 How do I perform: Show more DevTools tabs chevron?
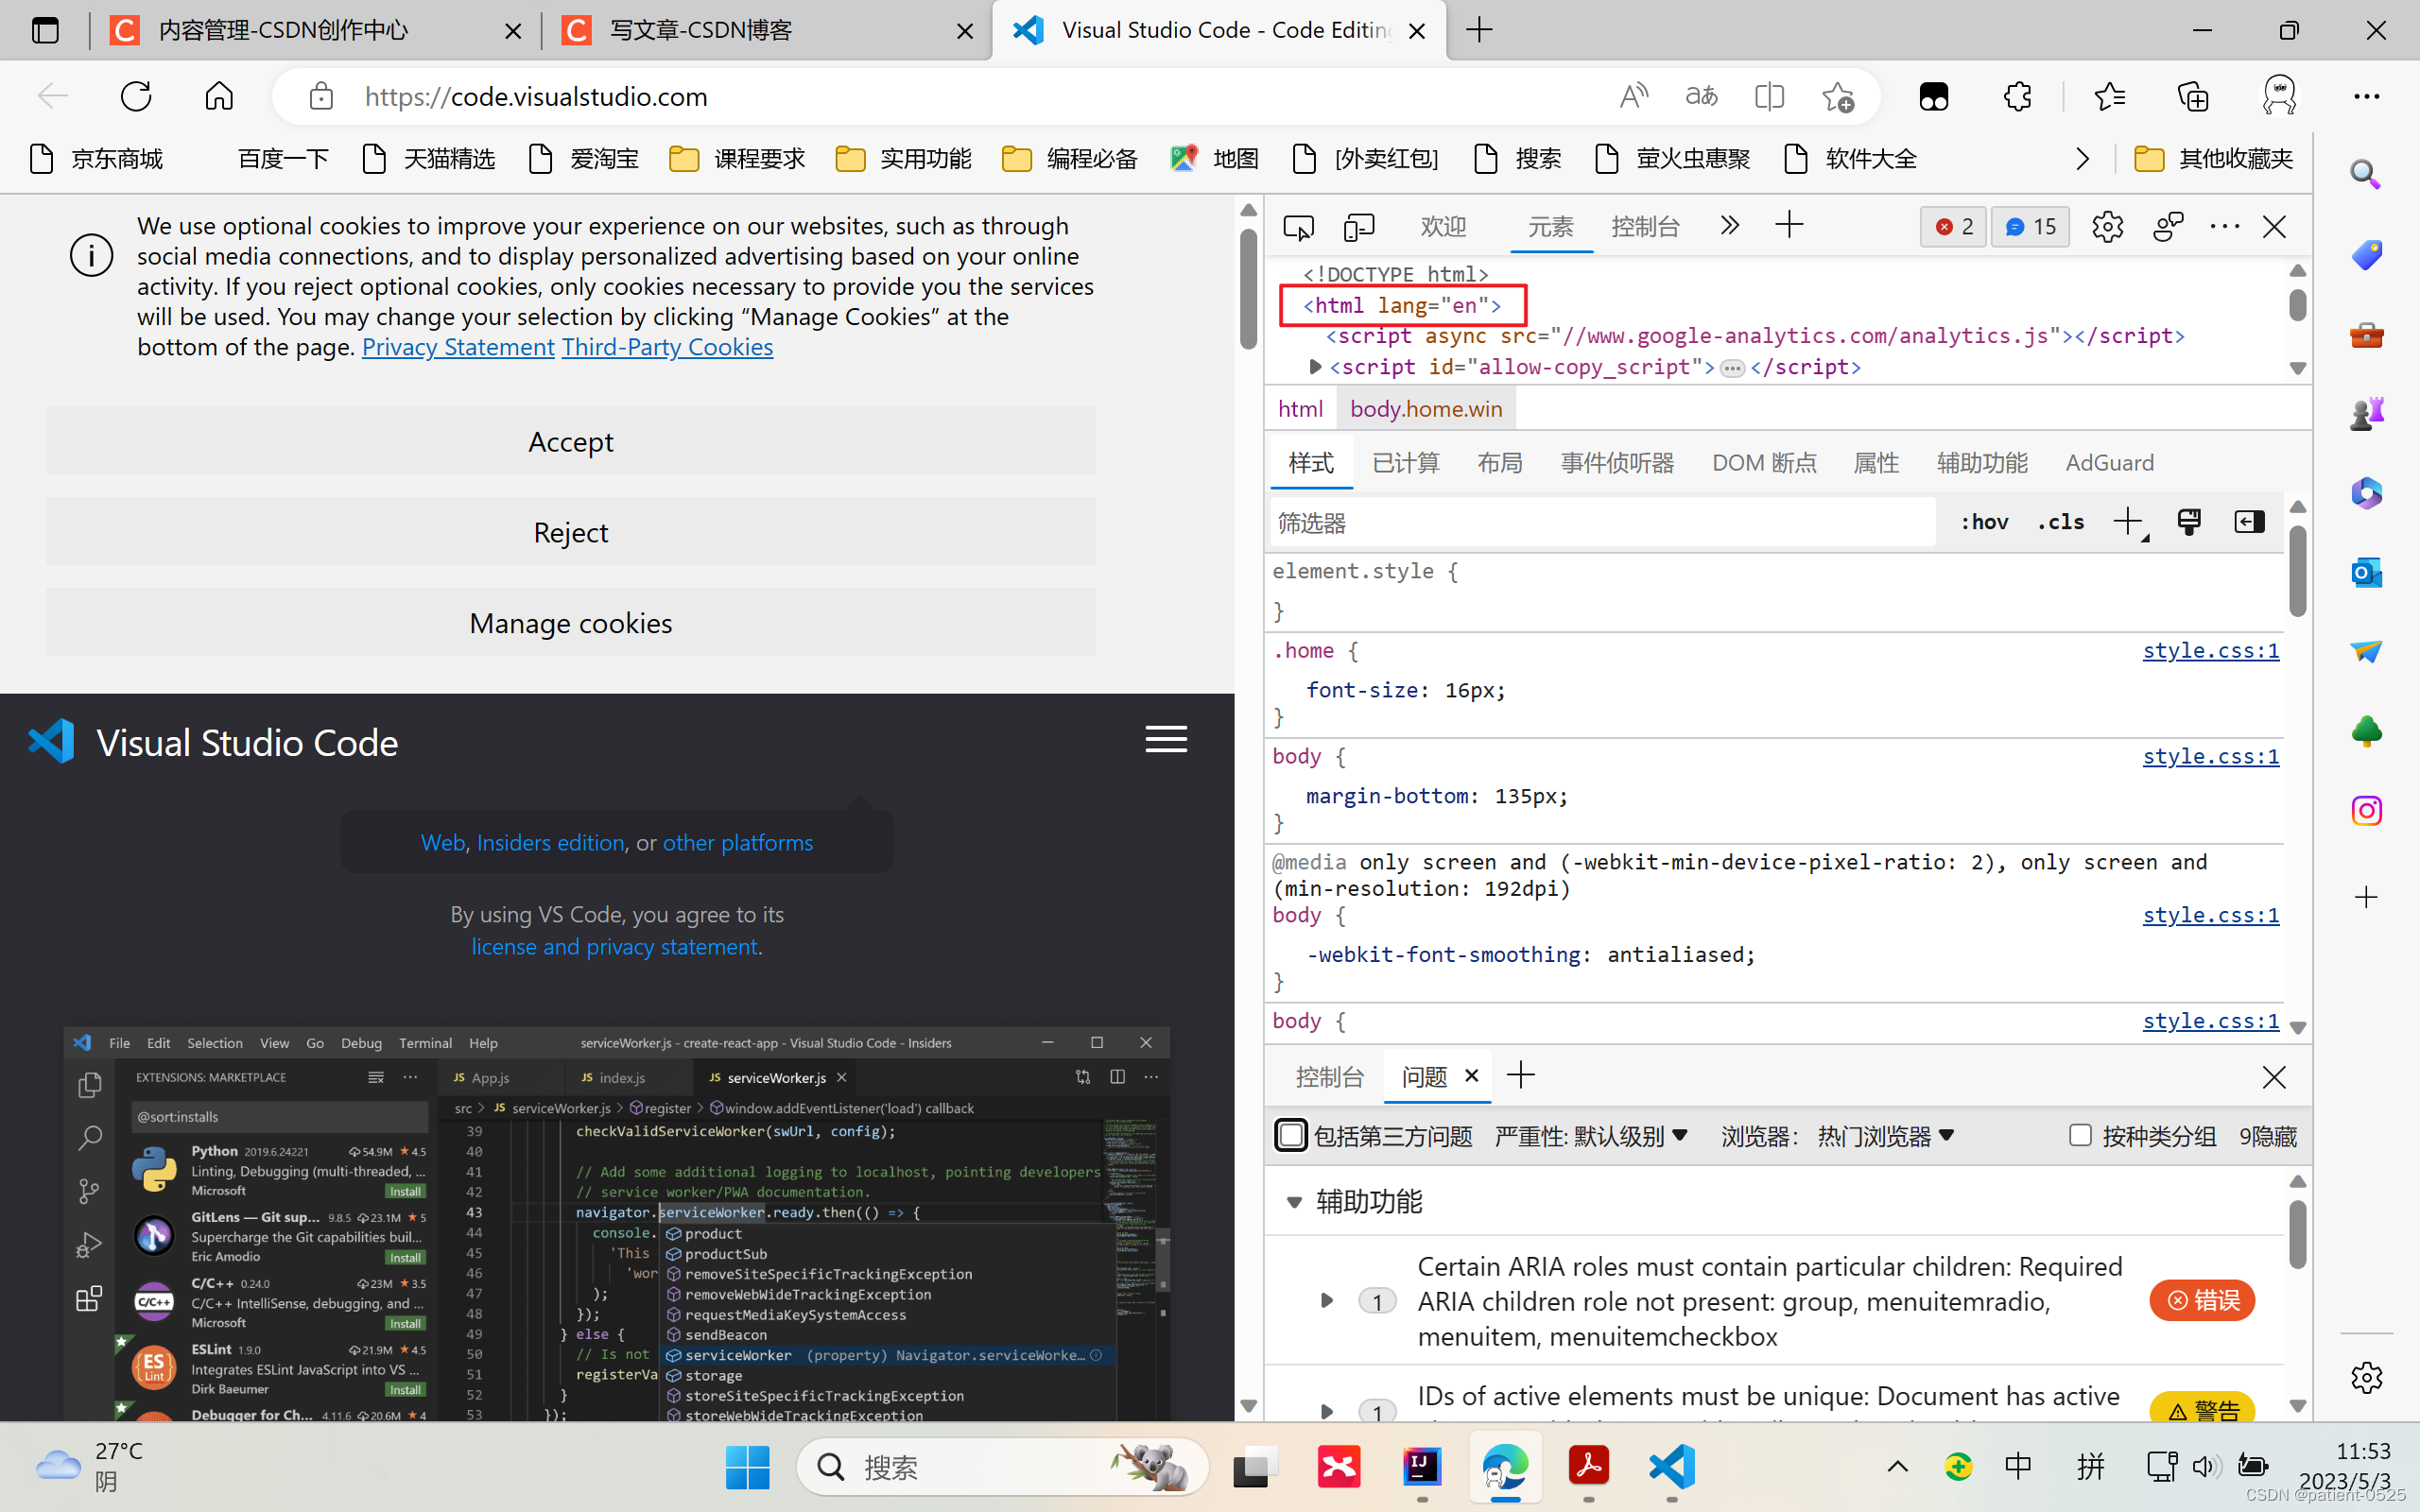click(1730, 225)
